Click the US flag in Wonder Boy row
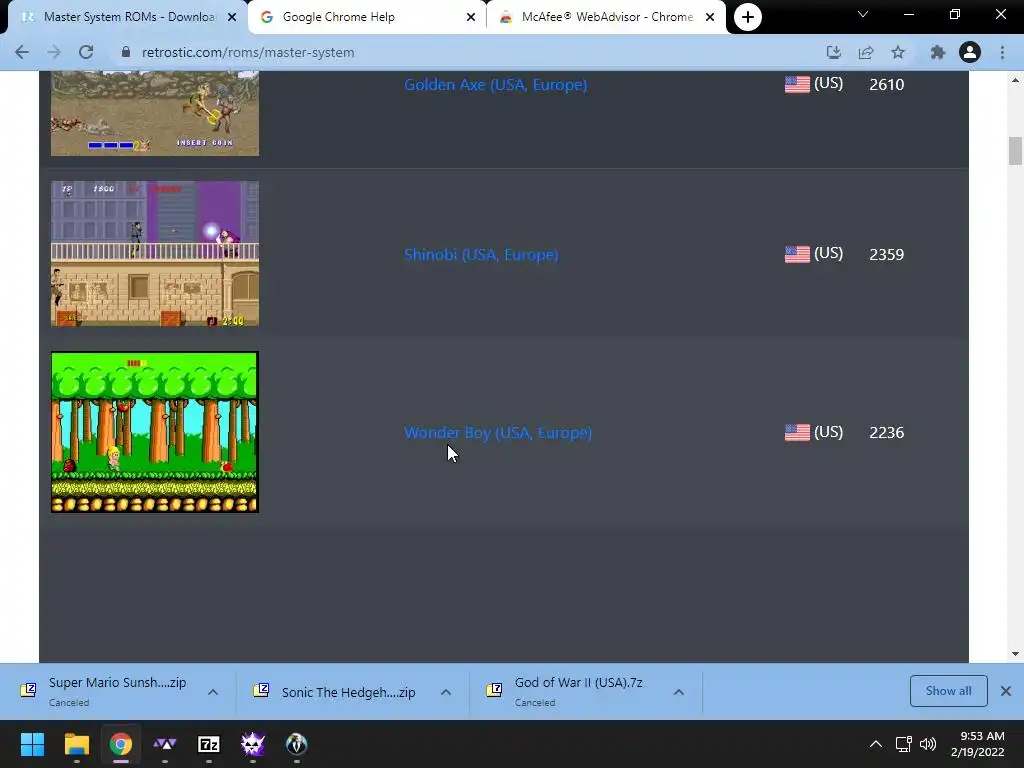 click(x=797, y=432)
